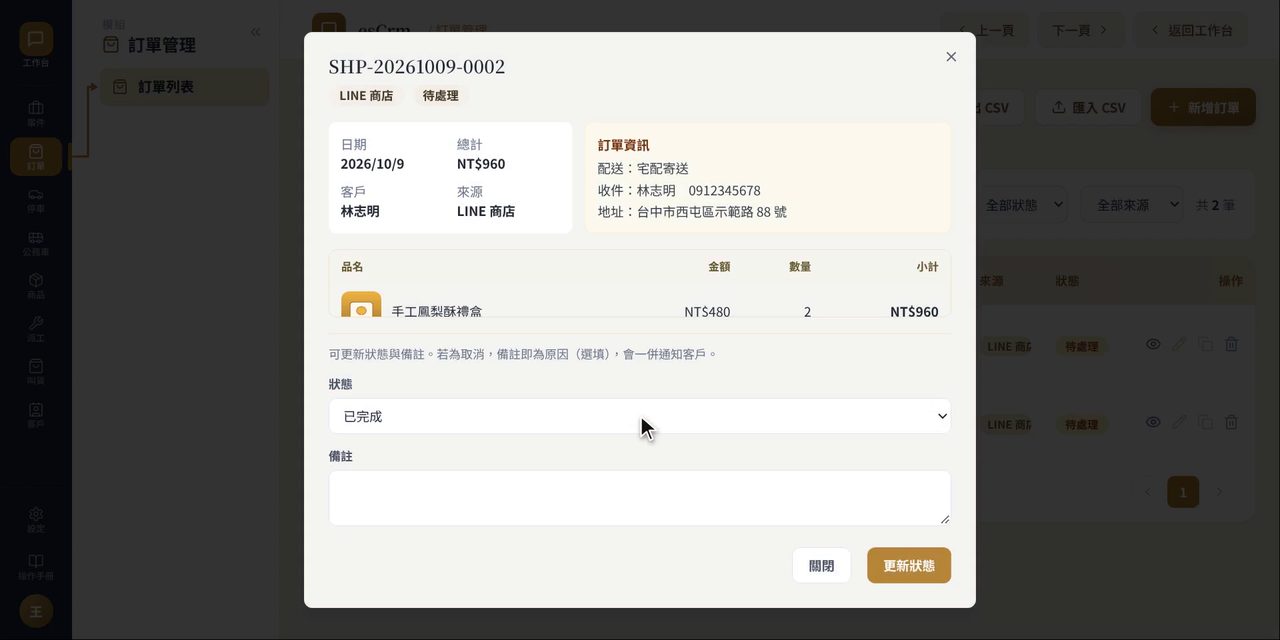The height and width of the screenshot is (640, 1280).
Task: Open the 商品 box icon in the sidebar
Action: (x=36, y=280)
